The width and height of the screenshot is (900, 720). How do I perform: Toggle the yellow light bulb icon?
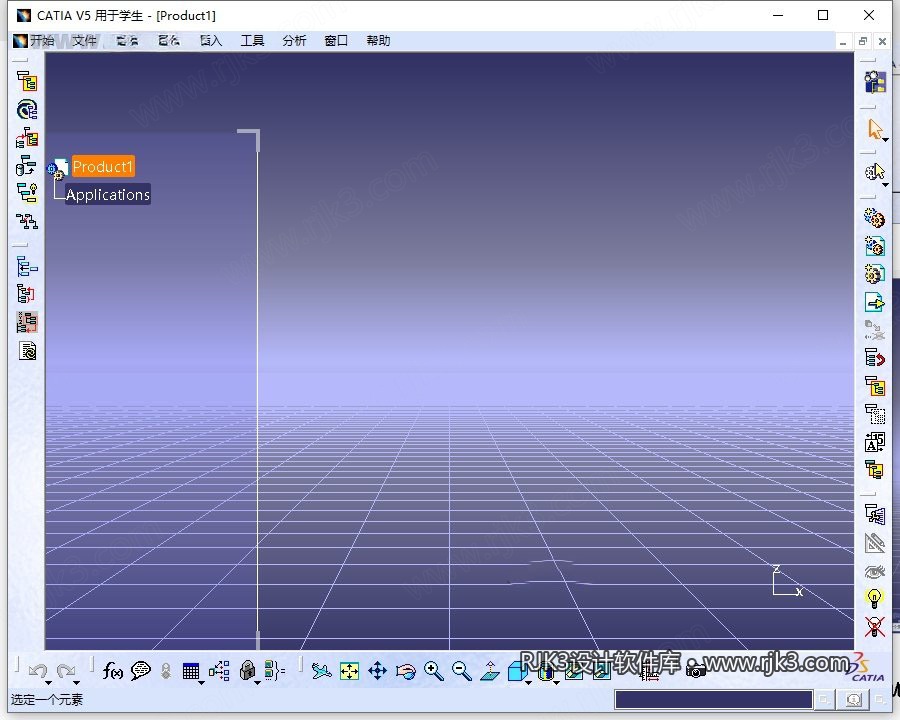click(x=875, y=599)
